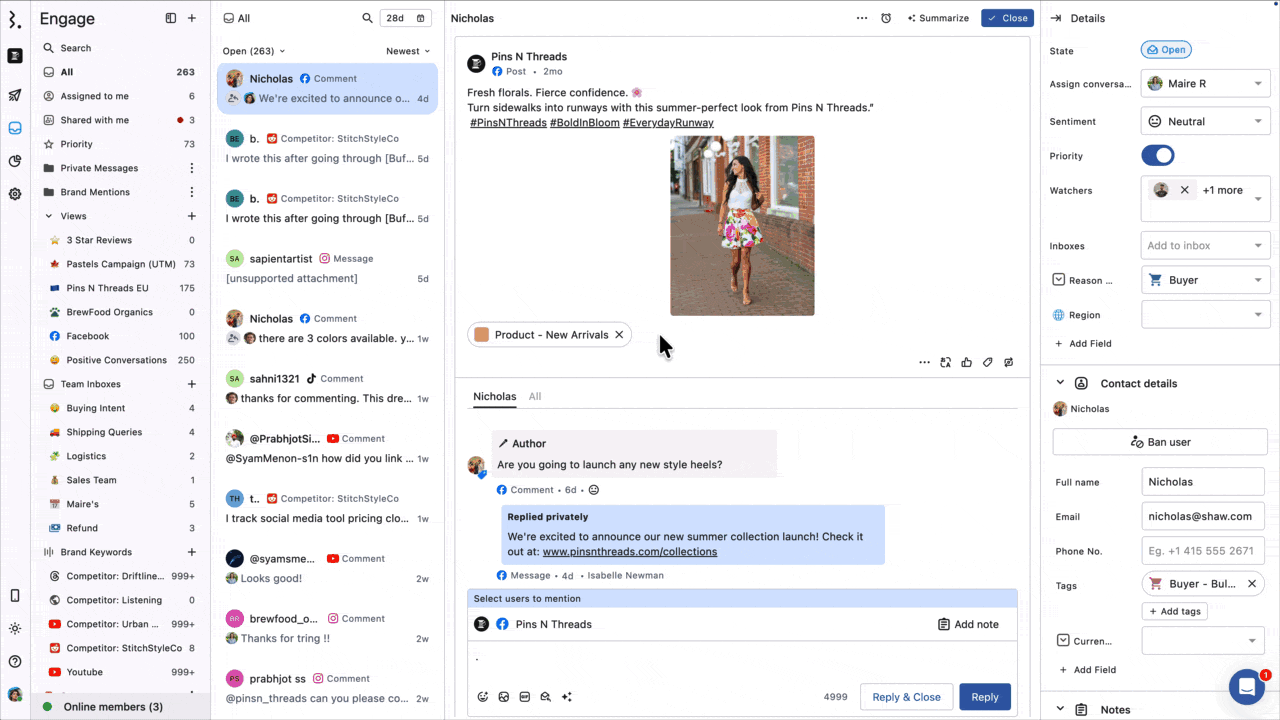Open the Intercom chat bubble
This screenshot has height=720, width=1280.
tap(1246, 687)
